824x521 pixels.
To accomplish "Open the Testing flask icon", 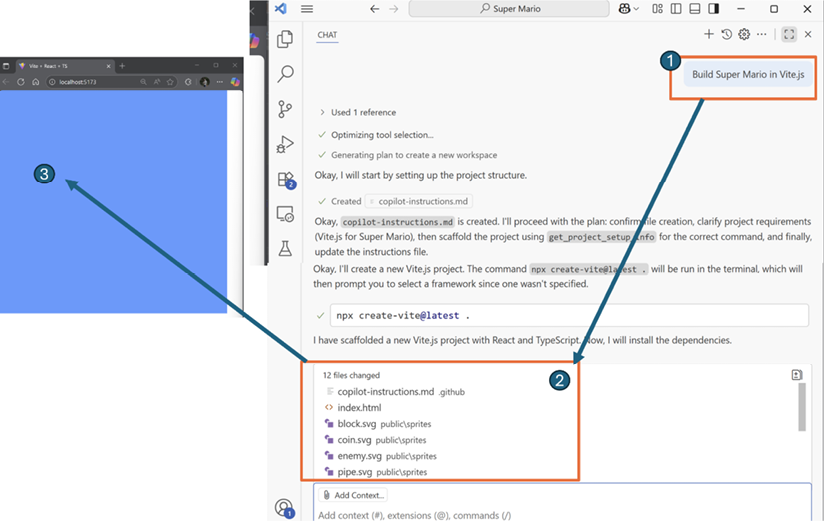I will pos(285,248).
